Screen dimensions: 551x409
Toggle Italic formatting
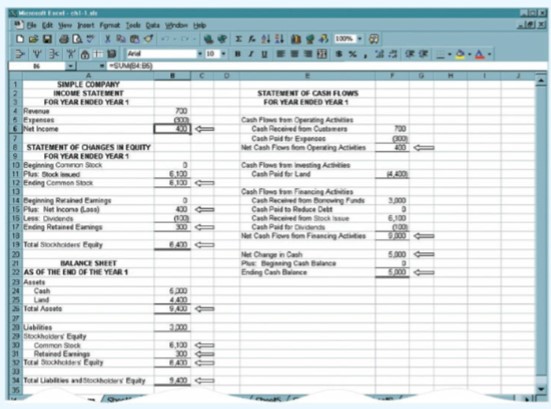click(x=251, y=54)
